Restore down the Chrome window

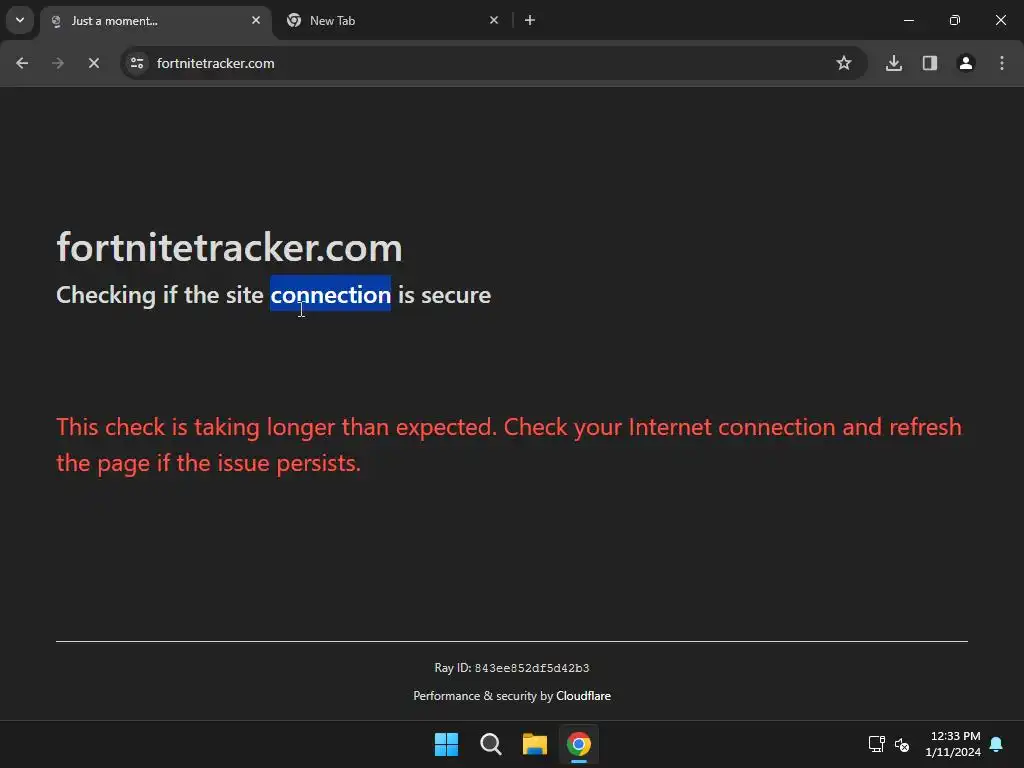(x=955, y=20)
